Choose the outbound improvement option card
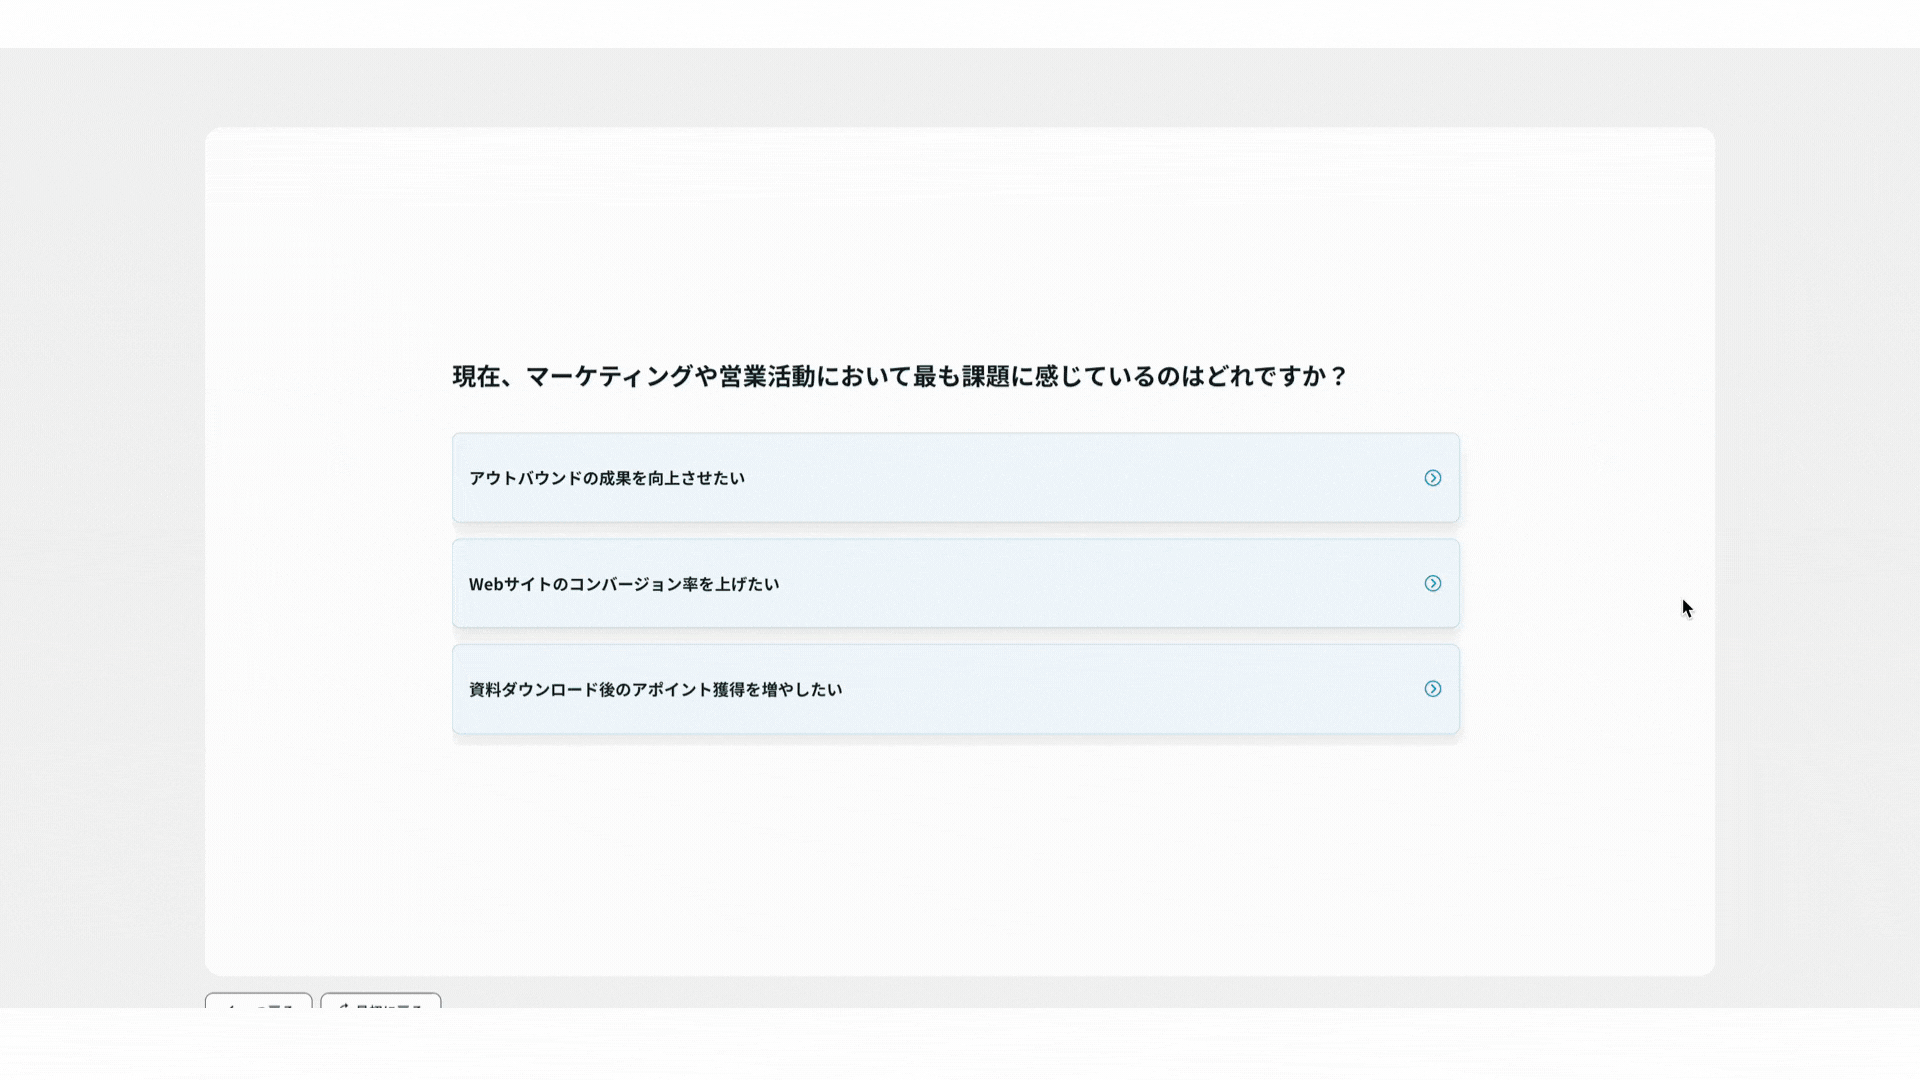The image size is (1920, 1080). (955, 478)
